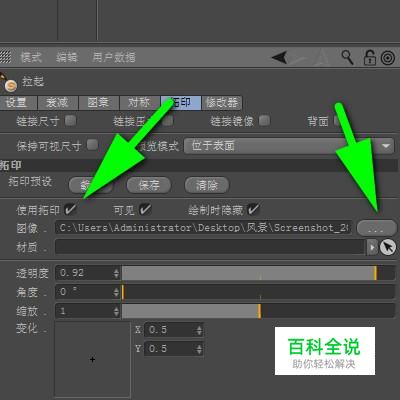Enable the 链接尺寸 checkbox

pos(70,120)
